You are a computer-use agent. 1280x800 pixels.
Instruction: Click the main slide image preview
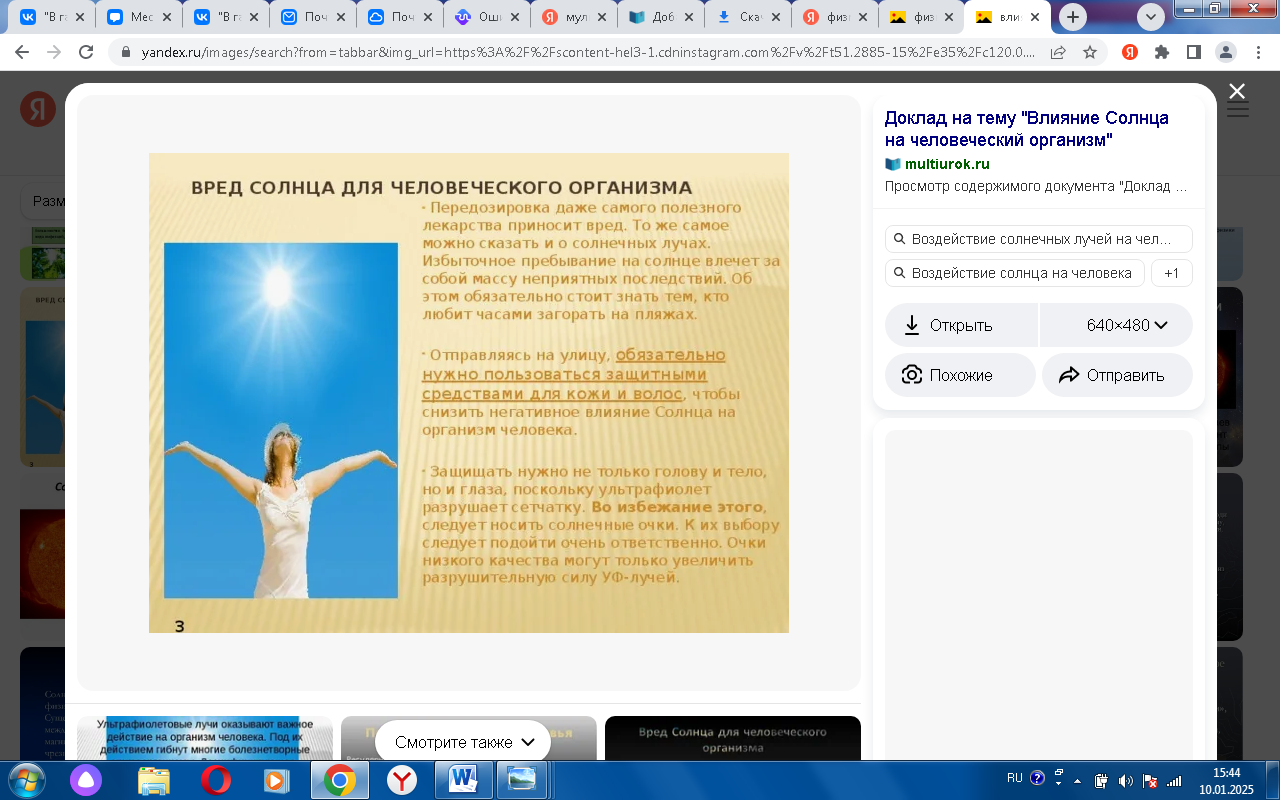click(469, 393)
